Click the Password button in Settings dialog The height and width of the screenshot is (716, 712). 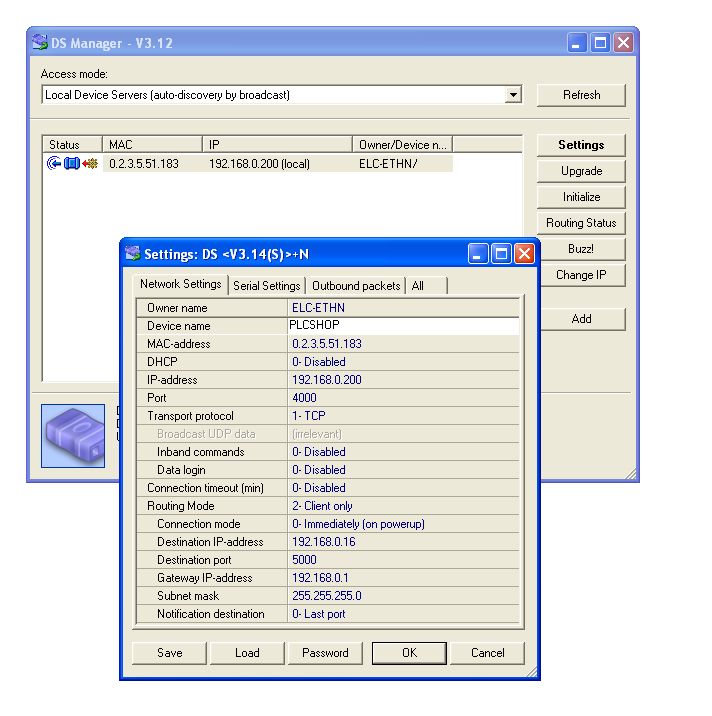pyautogui.click(x=325, y=653)
